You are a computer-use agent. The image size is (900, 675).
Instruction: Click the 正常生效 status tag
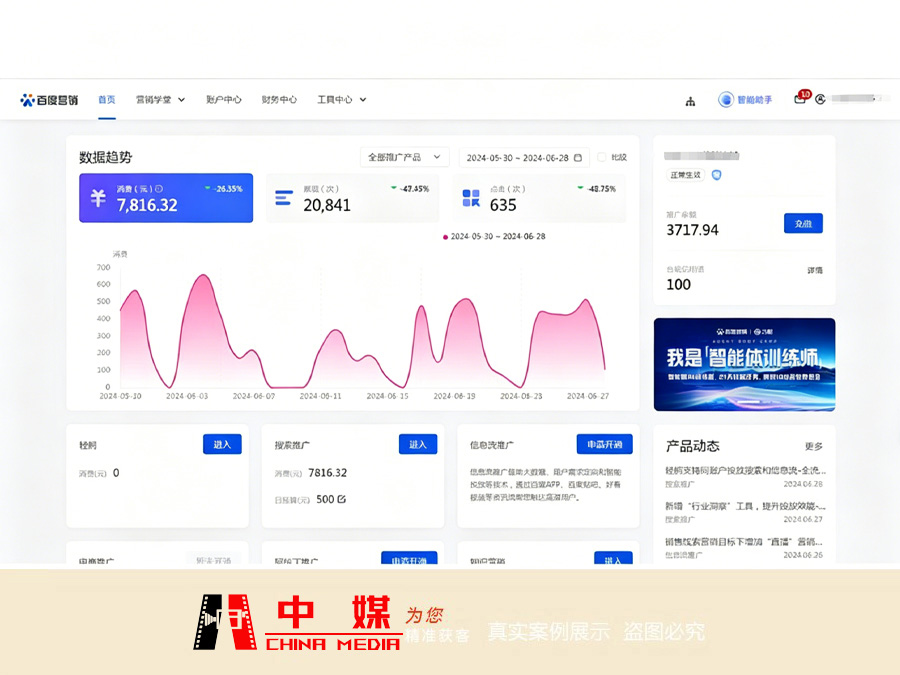pyautogui.click(x=685, y=175)
